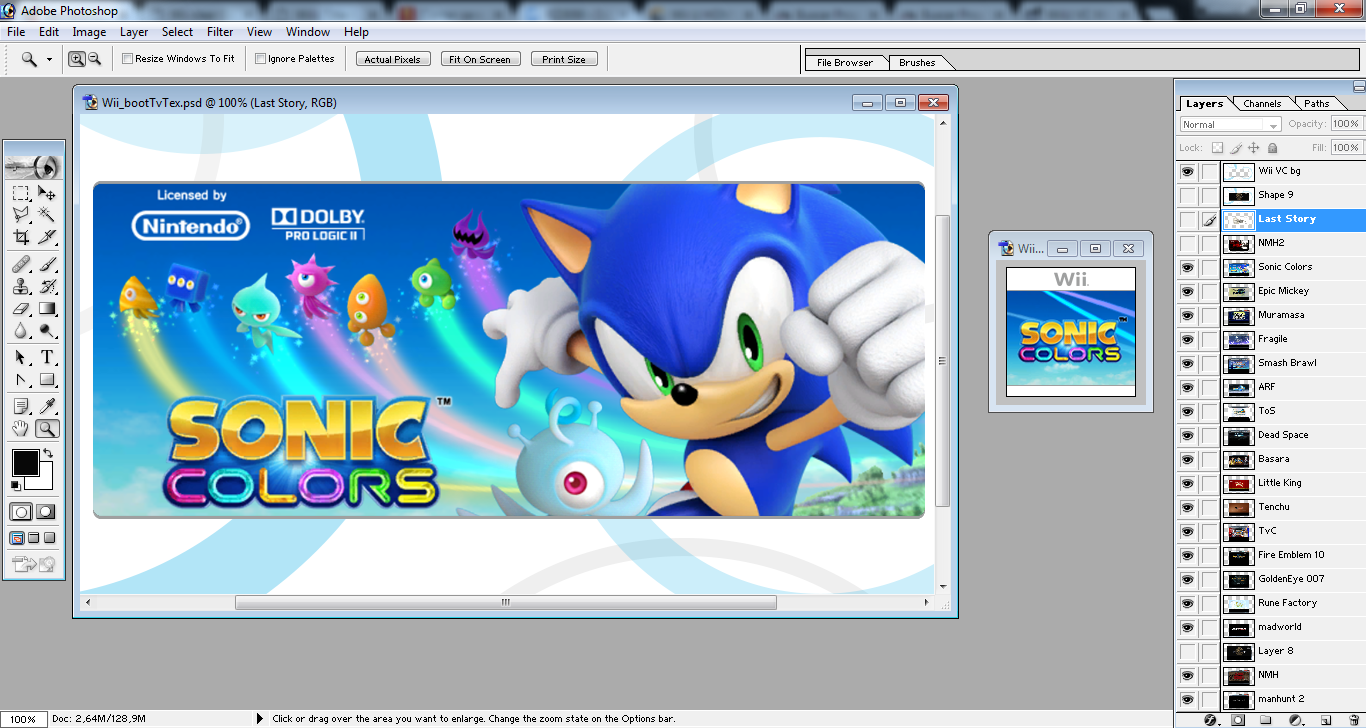Viewport: 1366px width, 728px height.
Task: Add a layer style from Layers panel
Action: click(x=1212, y=720)
